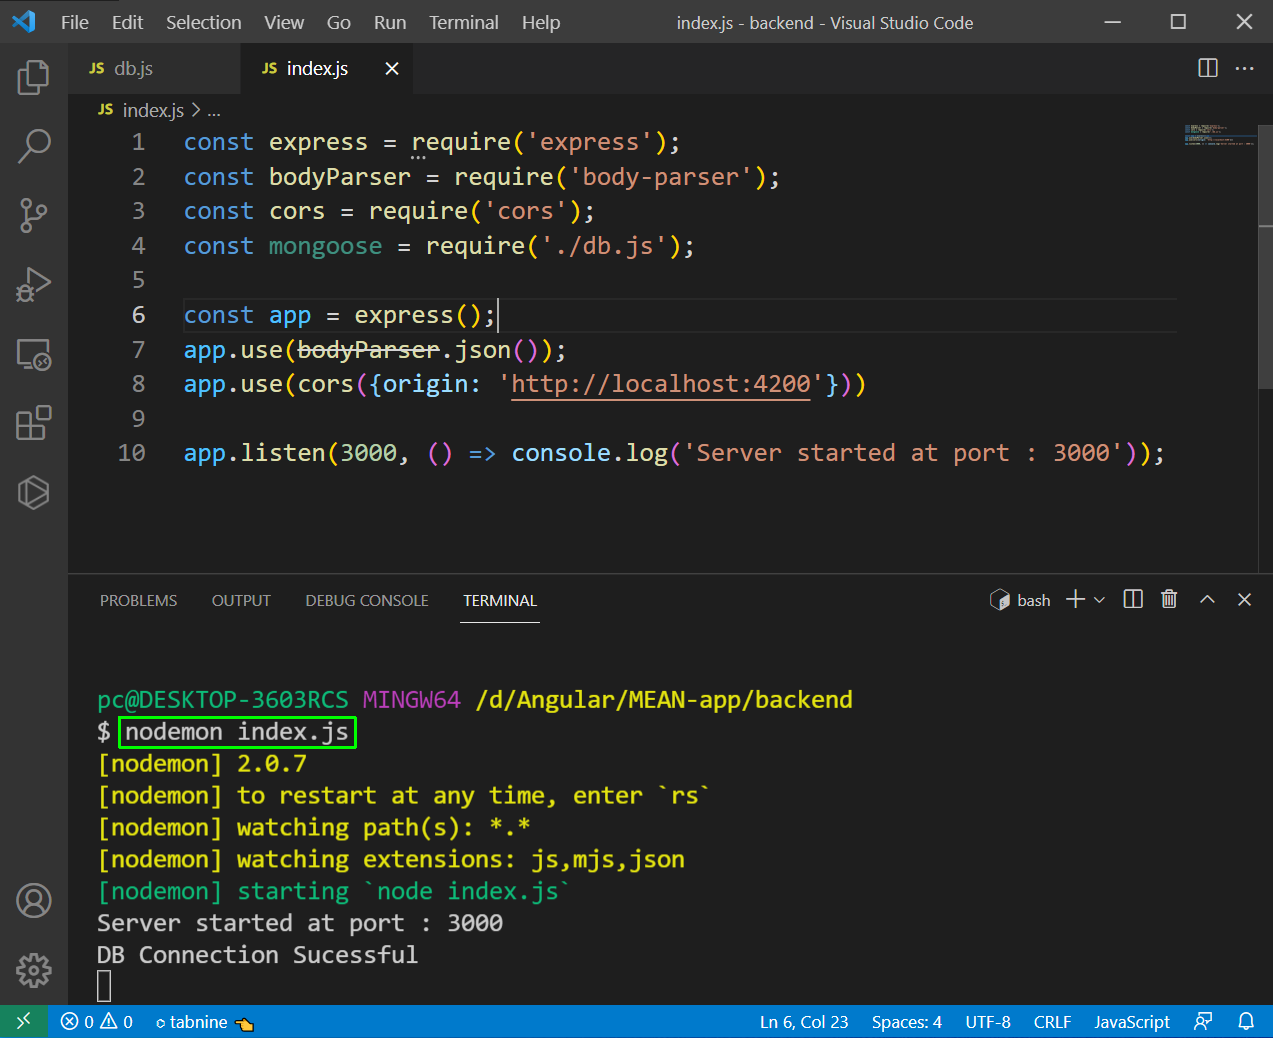Click 'Server started at port : 3000' terminal line
Screen dimensions: 1273x1038
[x=300, y=923]
